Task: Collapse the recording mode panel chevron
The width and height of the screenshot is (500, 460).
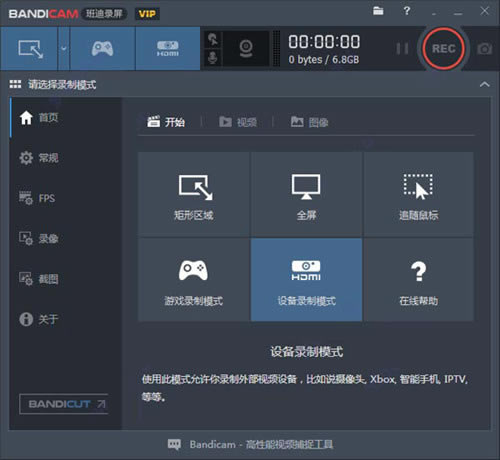Action: [484, 84]
